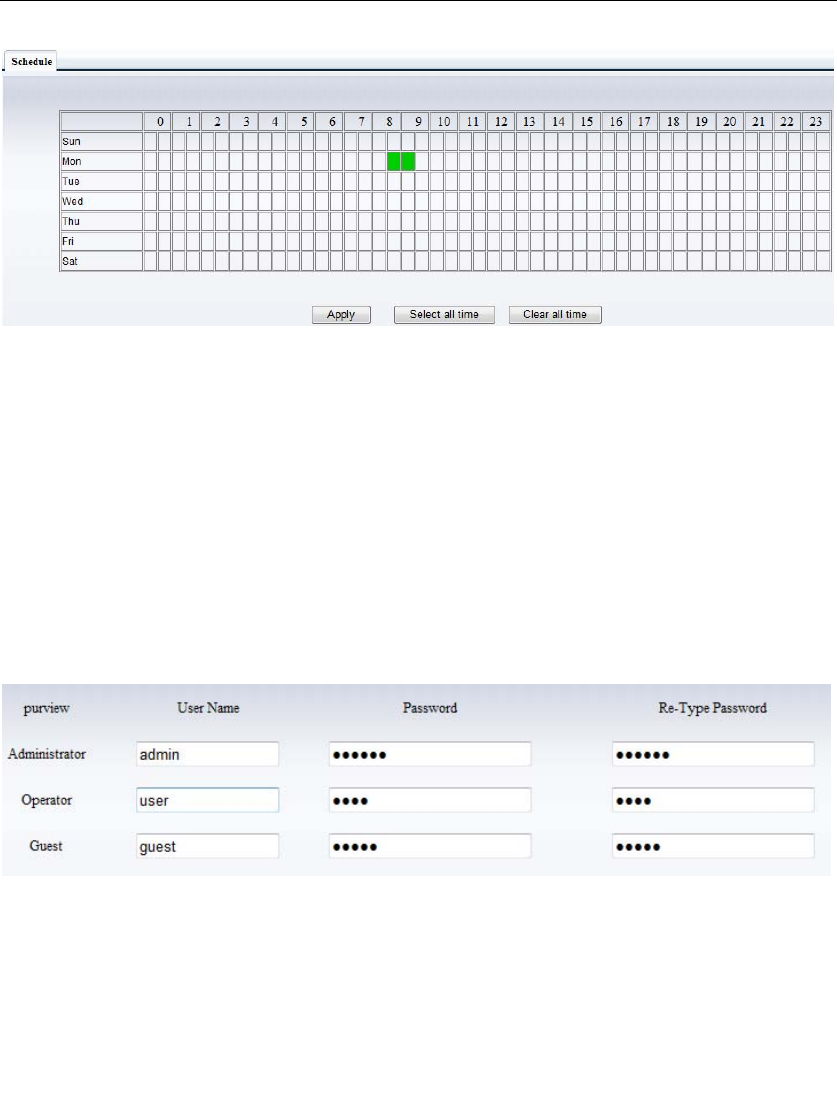Click the hour 16 column header
The image size is (837, 1117).
pyautogui.click(x=615, y=122)
